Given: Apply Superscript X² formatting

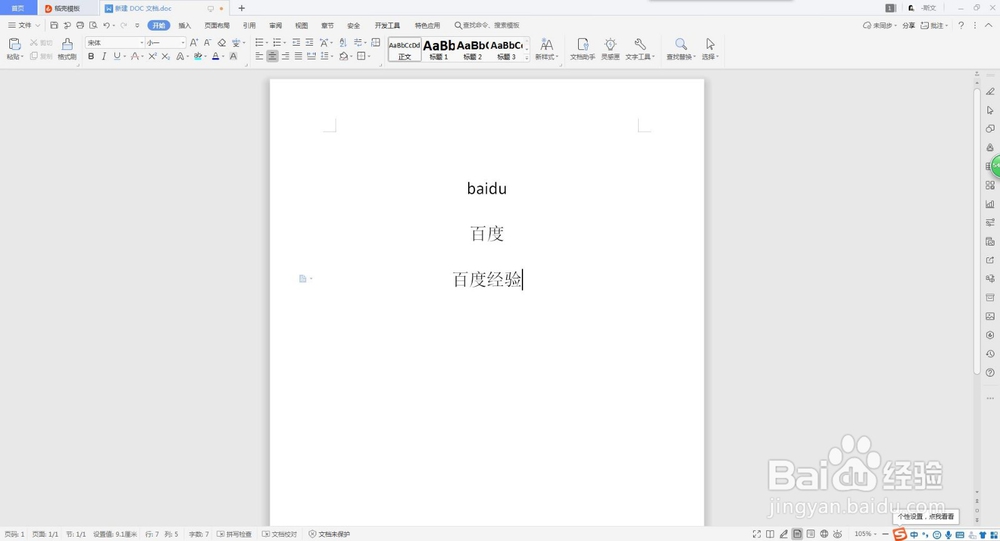Looking at the screenshot, I should 152,57.
